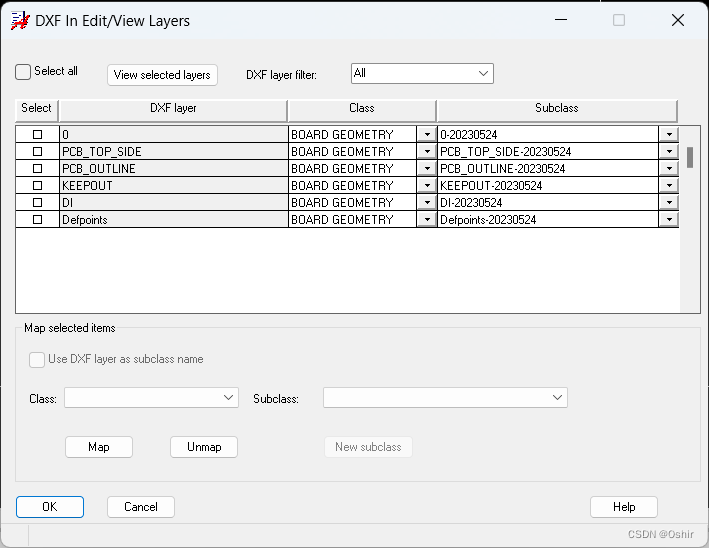Enable the Defpoints layer checkbox
The height and width of the screenshot is (548, 709).
[x=38, y=220]
